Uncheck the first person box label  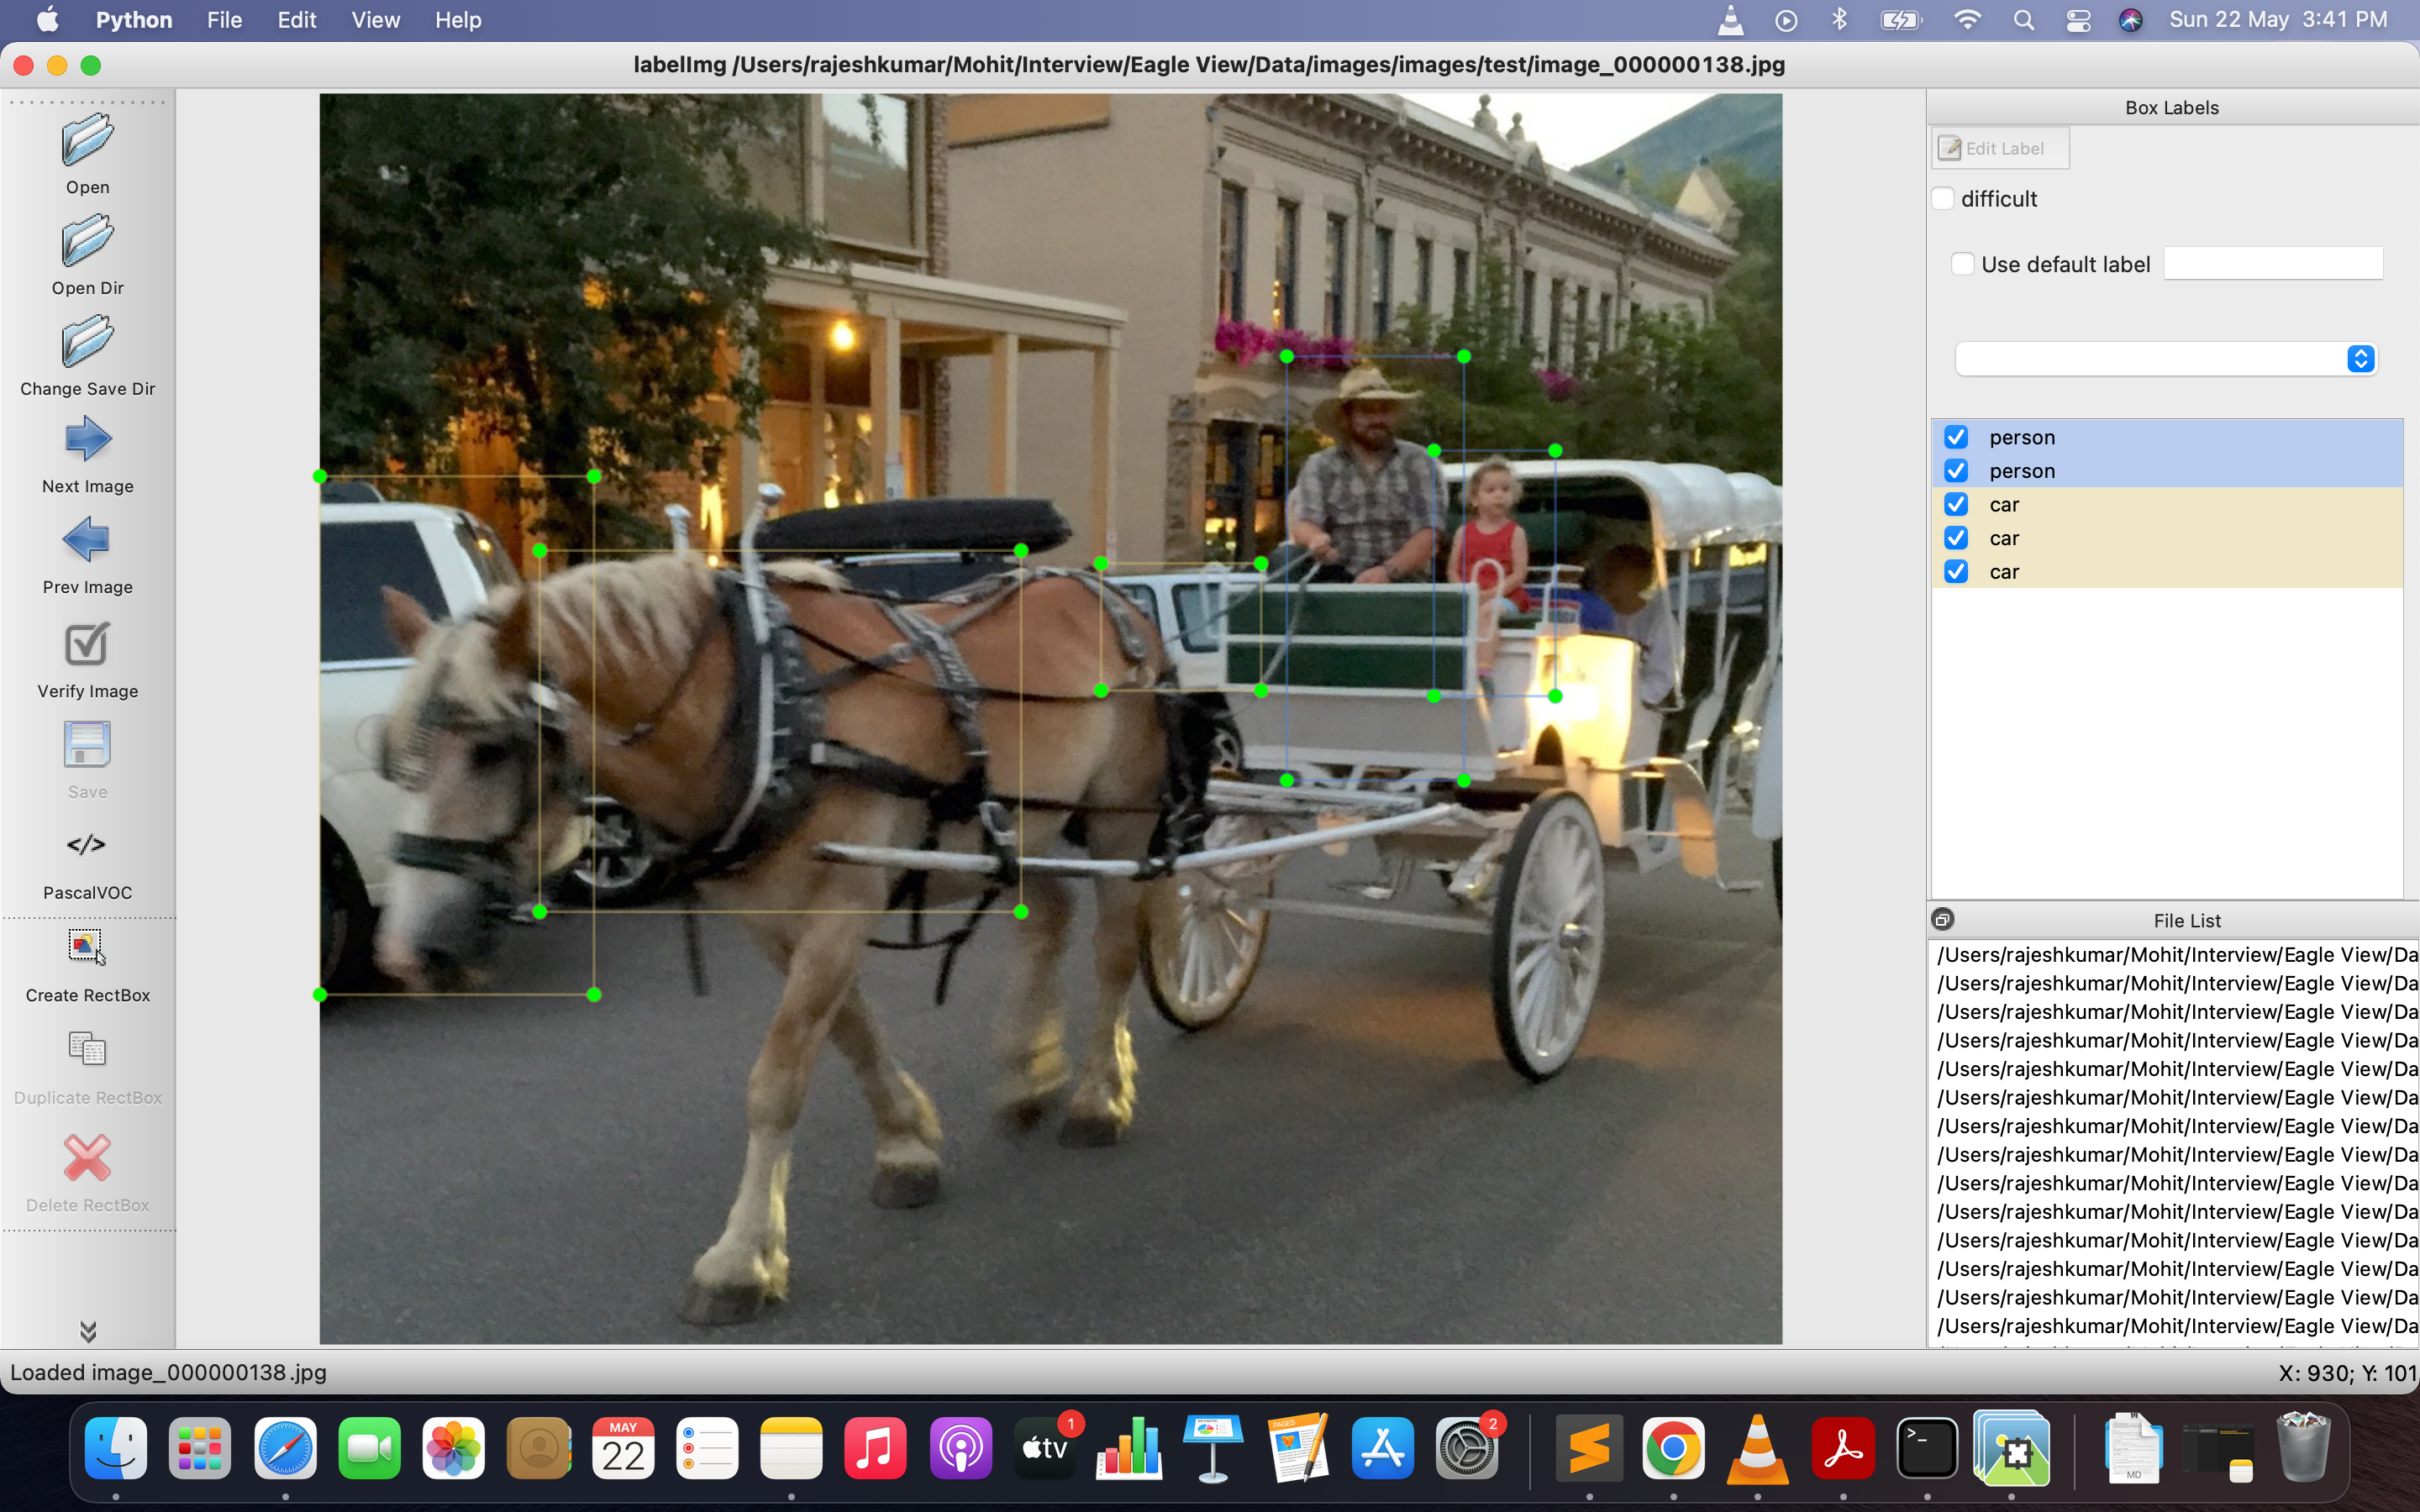coord(1956,436)
